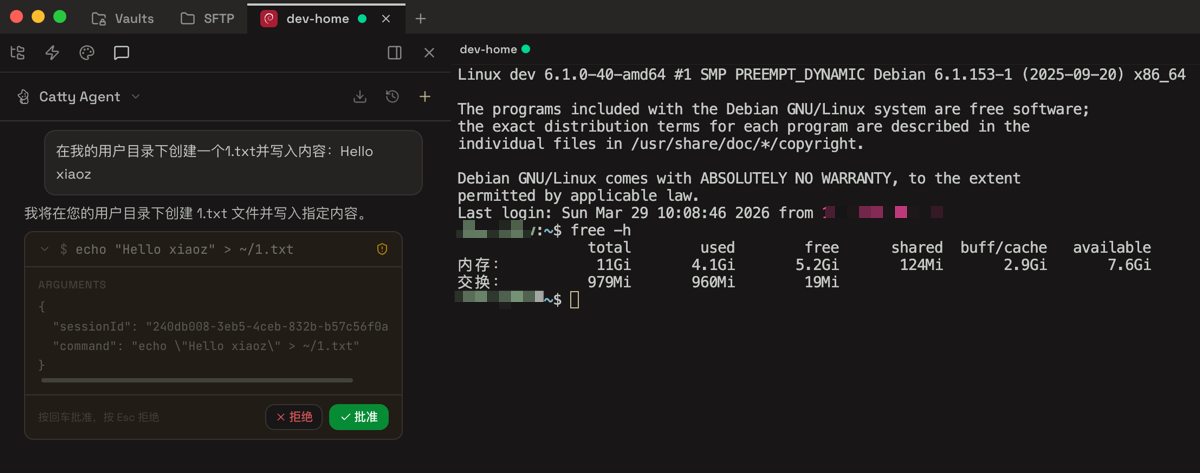Click the arguments horizontal scrollbar
This screenshot has width=1200, height=473.
(x=197, y=380)
